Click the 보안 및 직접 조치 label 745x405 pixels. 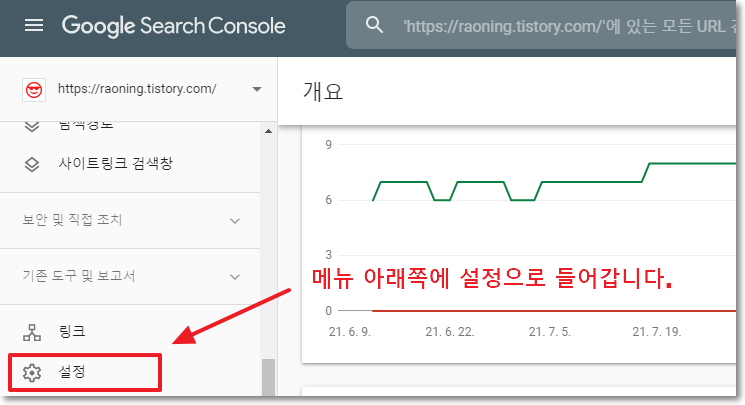(x=72, y=220)
